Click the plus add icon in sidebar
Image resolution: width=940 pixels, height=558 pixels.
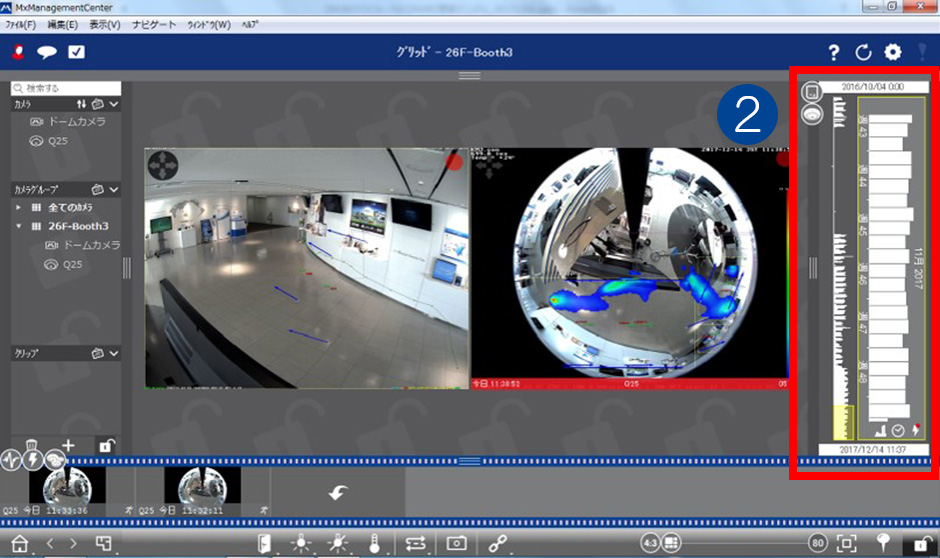(68, 445)
